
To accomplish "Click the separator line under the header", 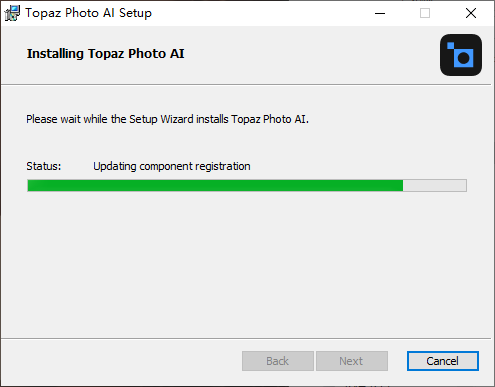I will pos(246,85).
